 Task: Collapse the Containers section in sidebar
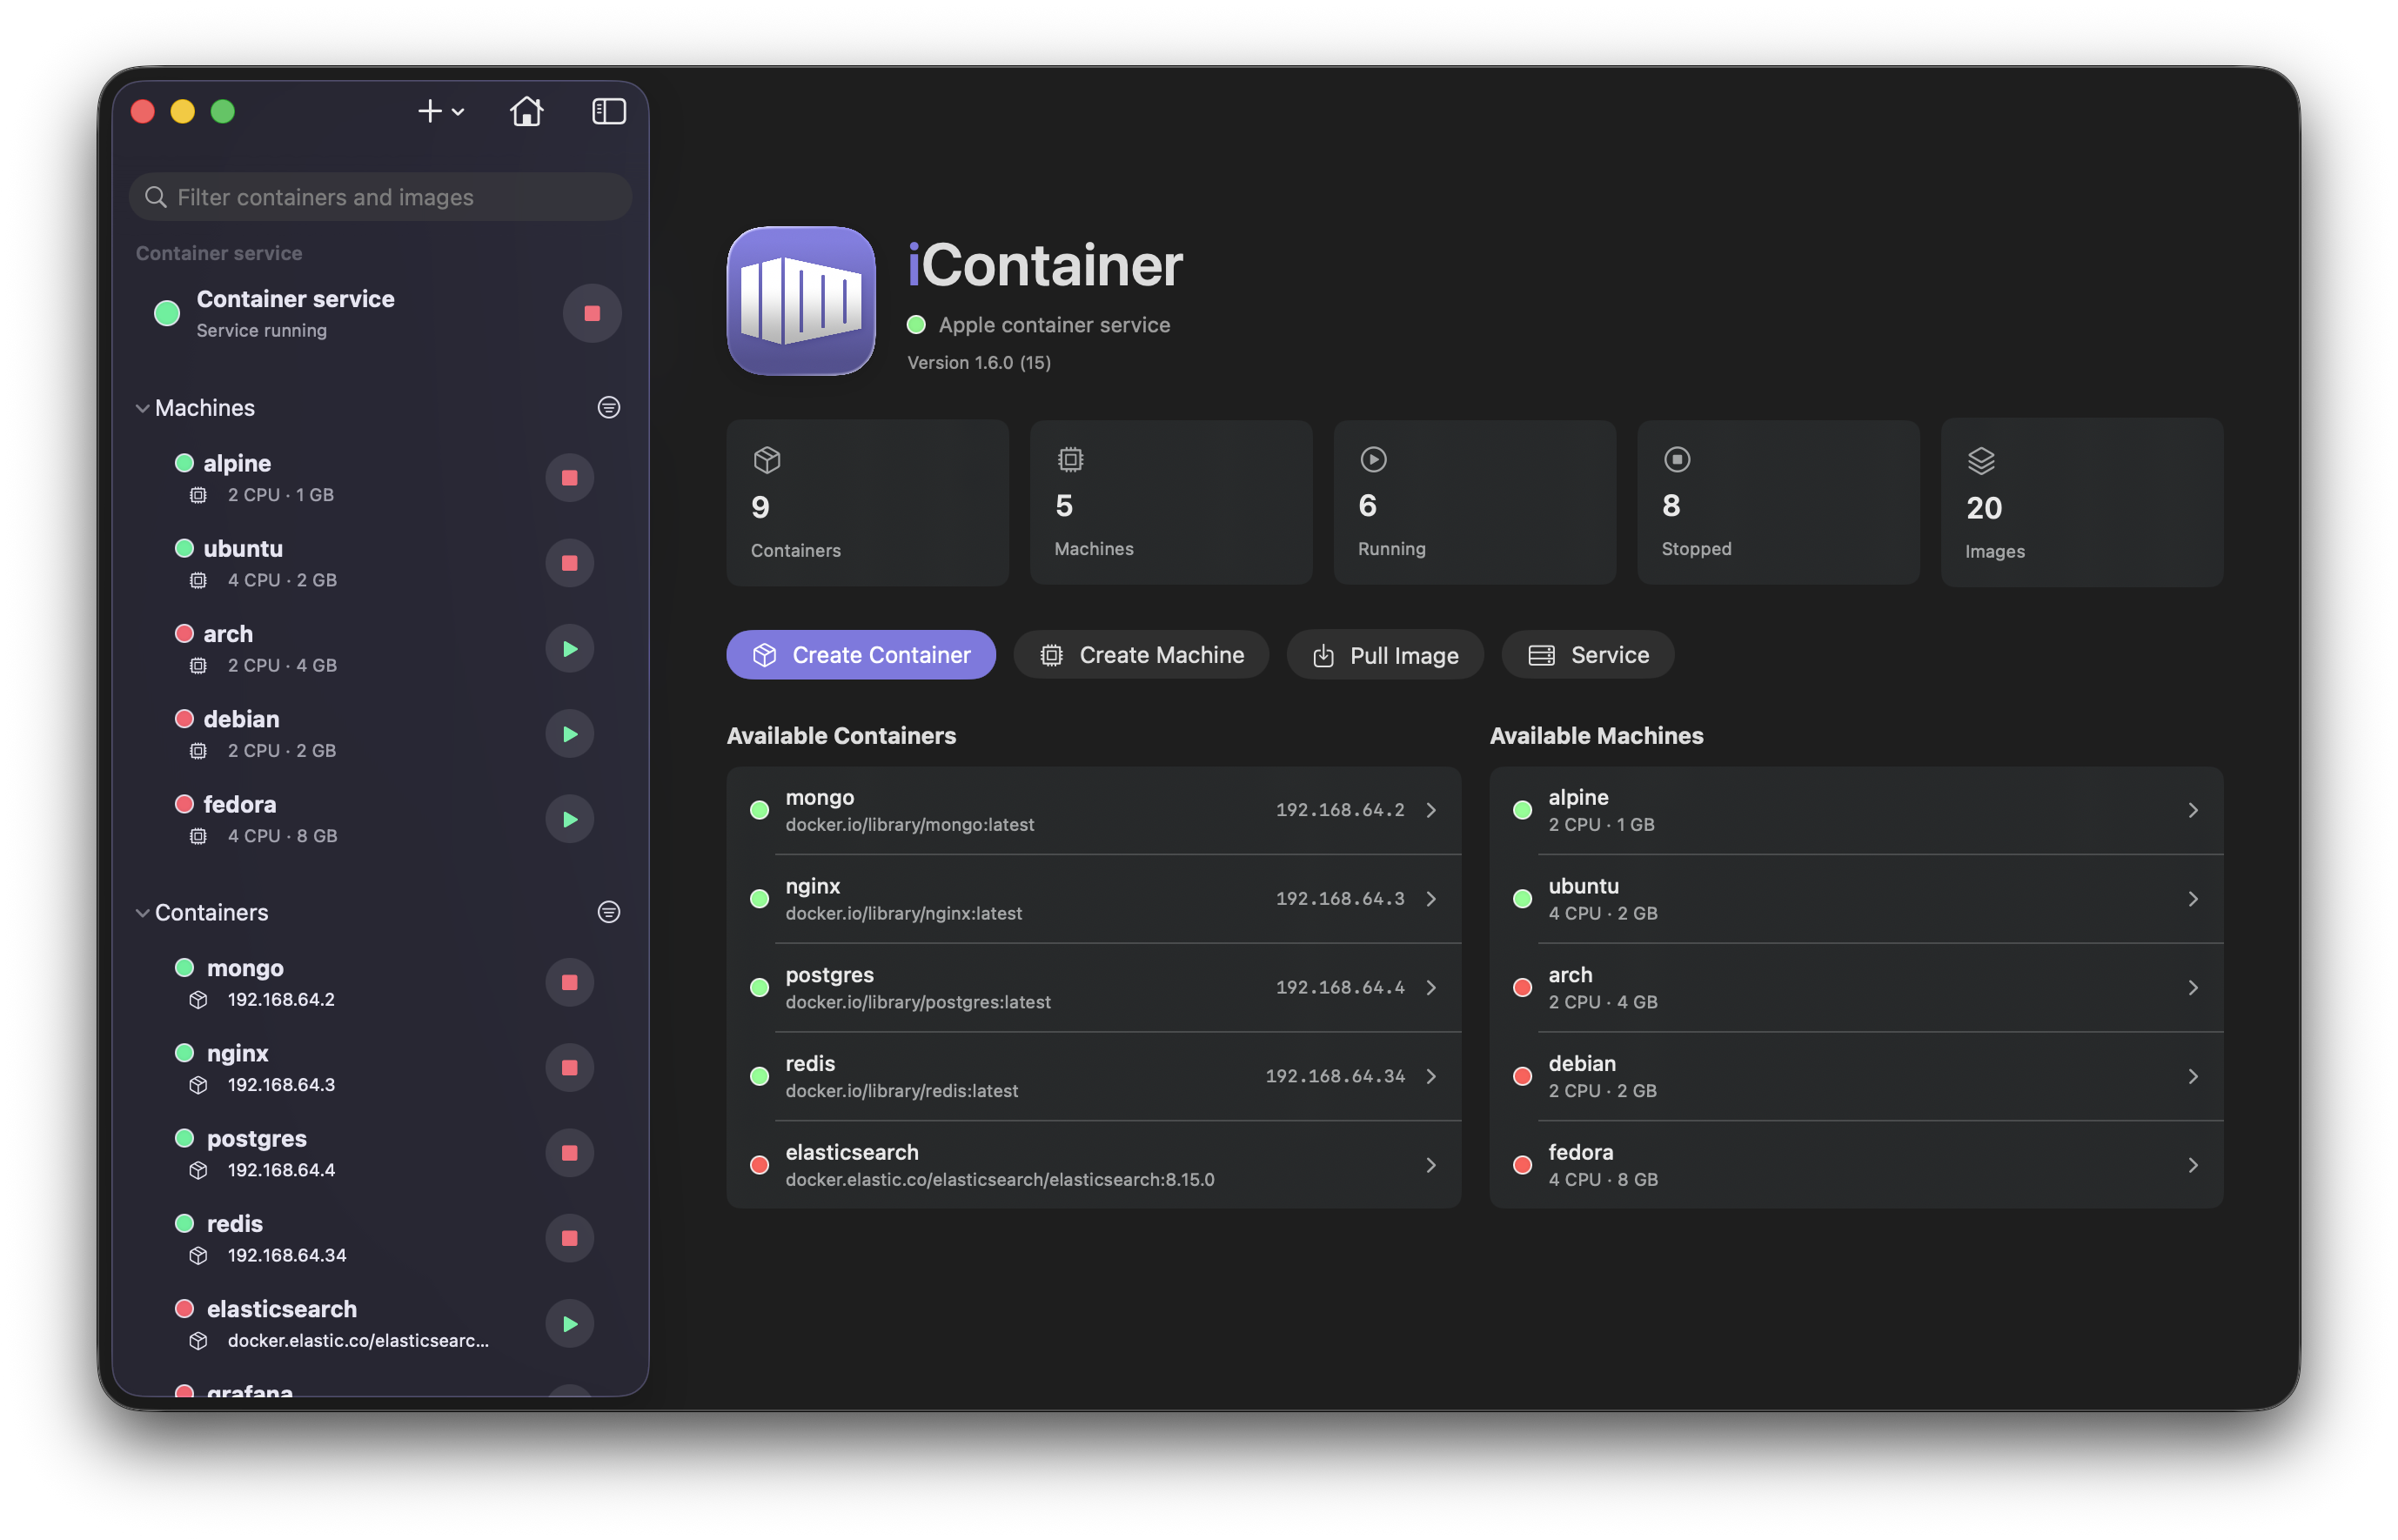pos(142,913)
